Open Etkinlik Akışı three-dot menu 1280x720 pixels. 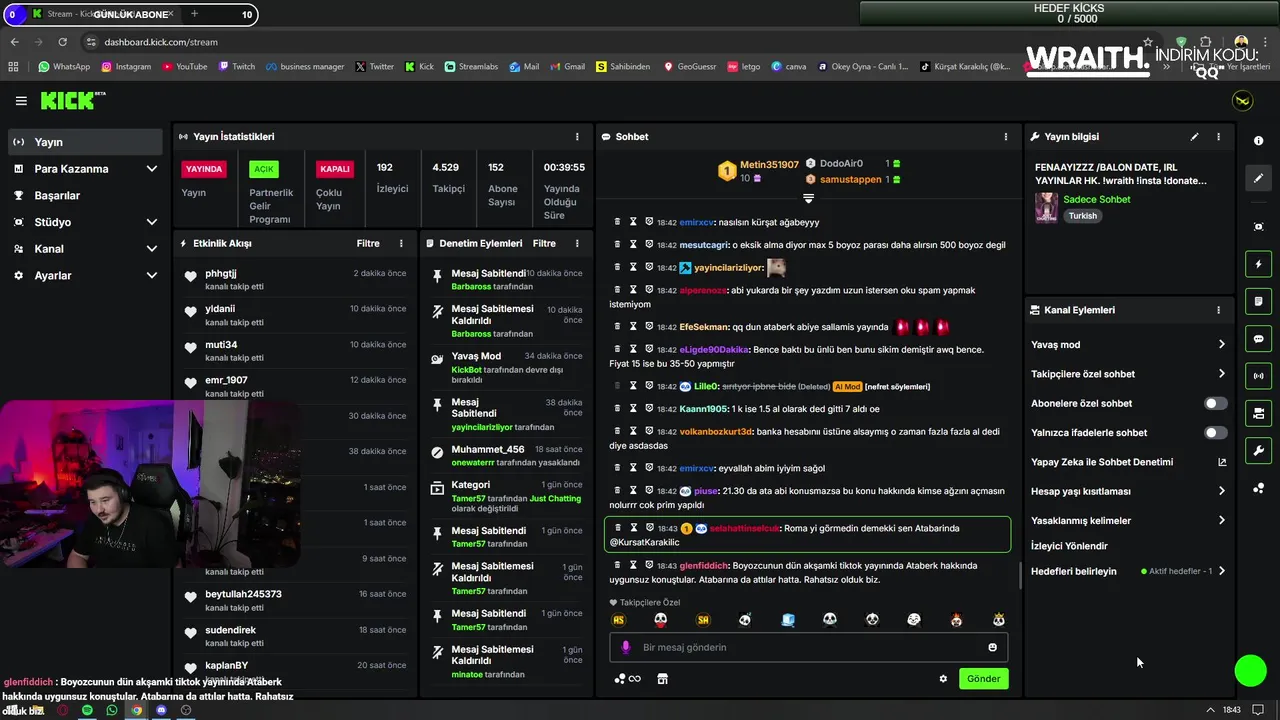click(x=402, y=243)
